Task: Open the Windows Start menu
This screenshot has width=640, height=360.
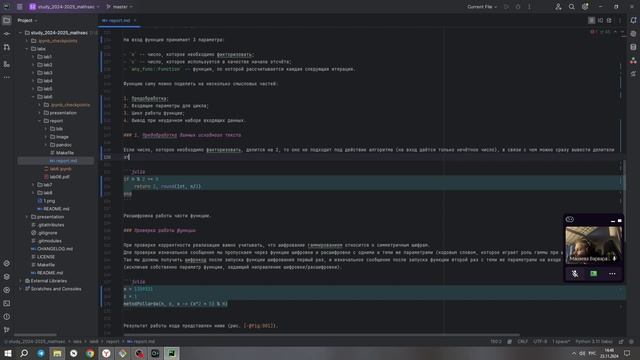Action: point(8,353)
